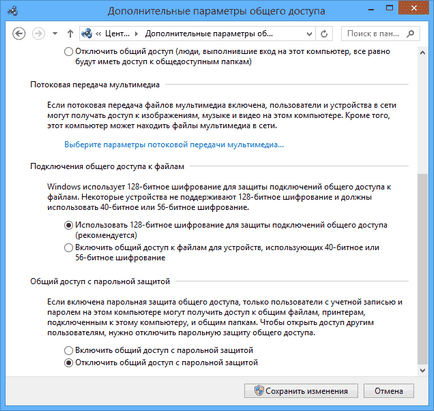Select «Отключить общий доступ» public folders radio
The image size is (434, 411).
pos(68,52)
